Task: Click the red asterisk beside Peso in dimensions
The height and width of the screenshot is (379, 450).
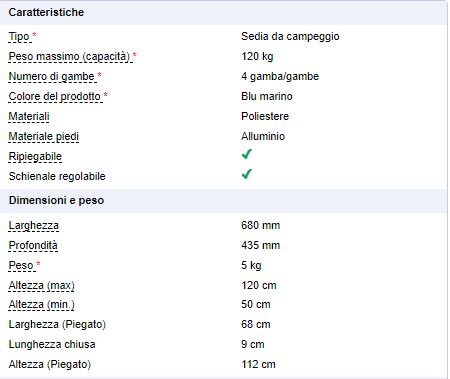Action: coord(38,264)
